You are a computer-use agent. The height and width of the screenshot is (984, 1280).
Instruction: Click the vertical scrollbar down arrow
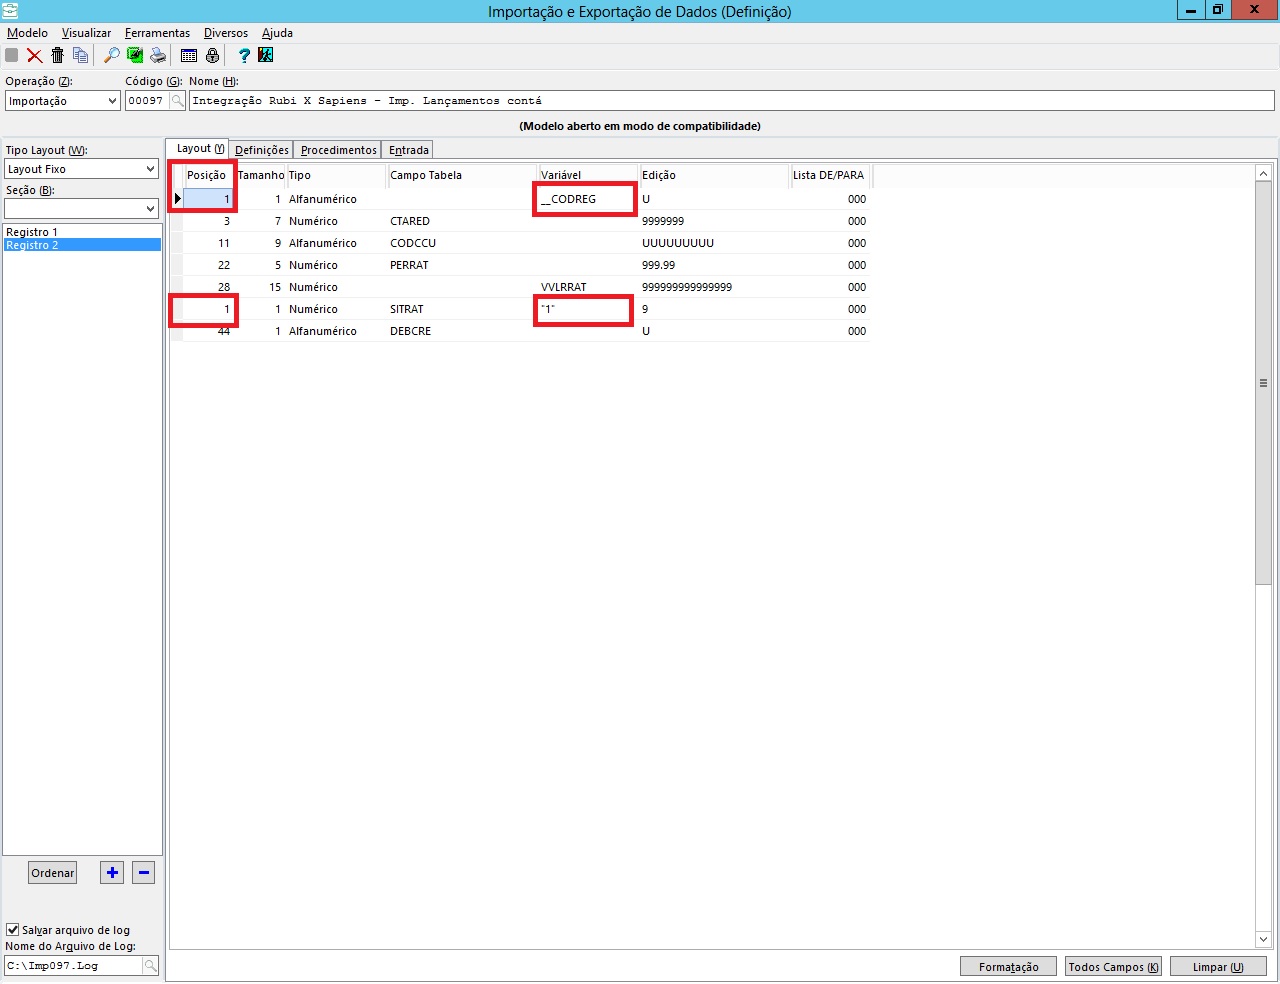coord(1263,939)
